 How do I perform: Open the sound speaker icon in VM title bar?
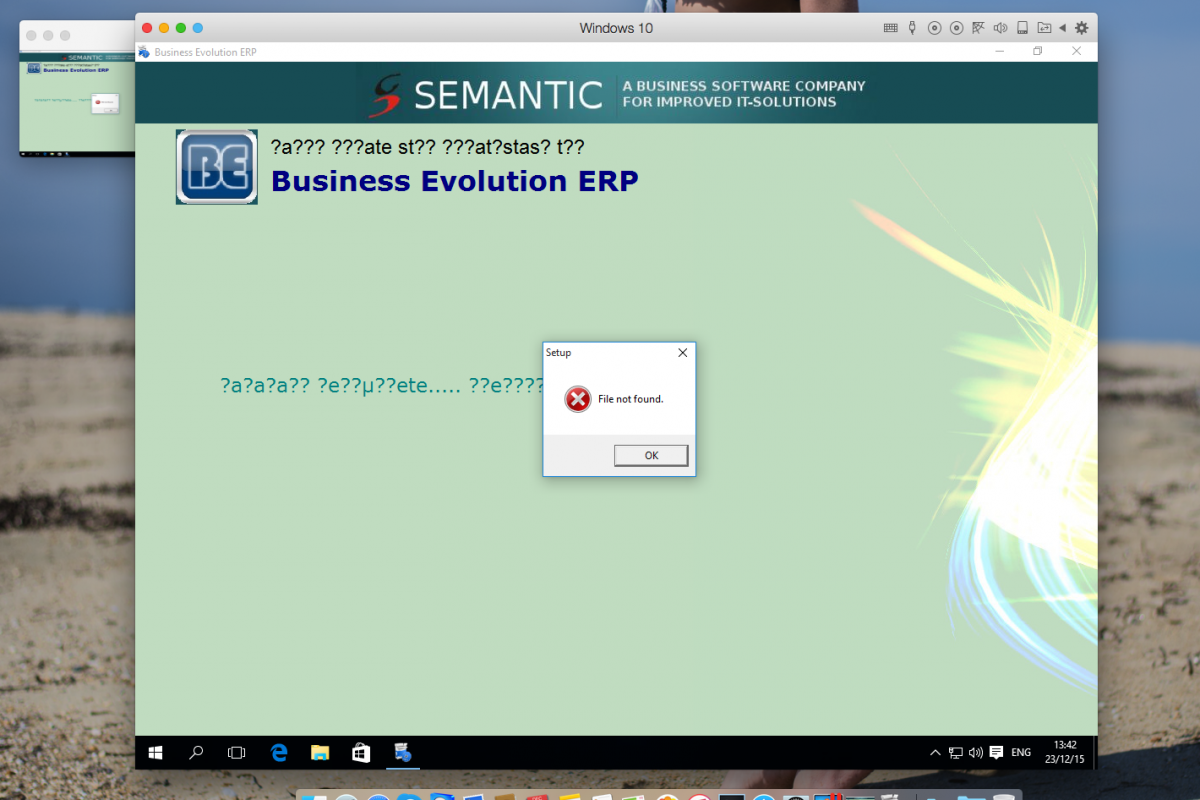tap(1000, 28)
